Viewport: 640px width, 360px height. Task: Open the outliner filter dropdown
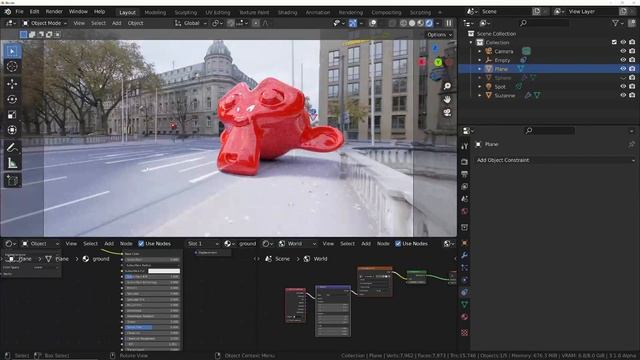pos(617,23)
